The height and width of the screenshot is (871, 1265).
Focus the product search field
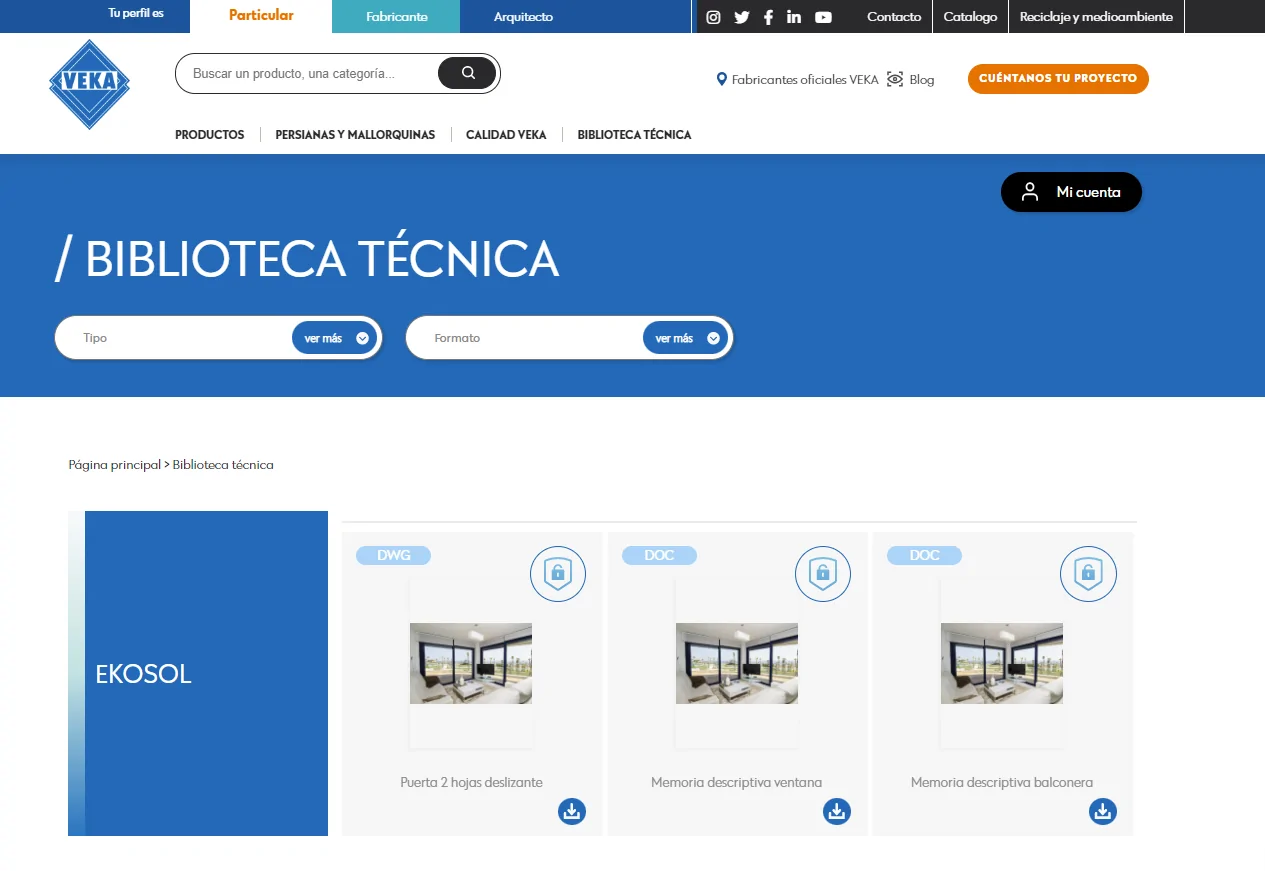(x=305, y=74)
